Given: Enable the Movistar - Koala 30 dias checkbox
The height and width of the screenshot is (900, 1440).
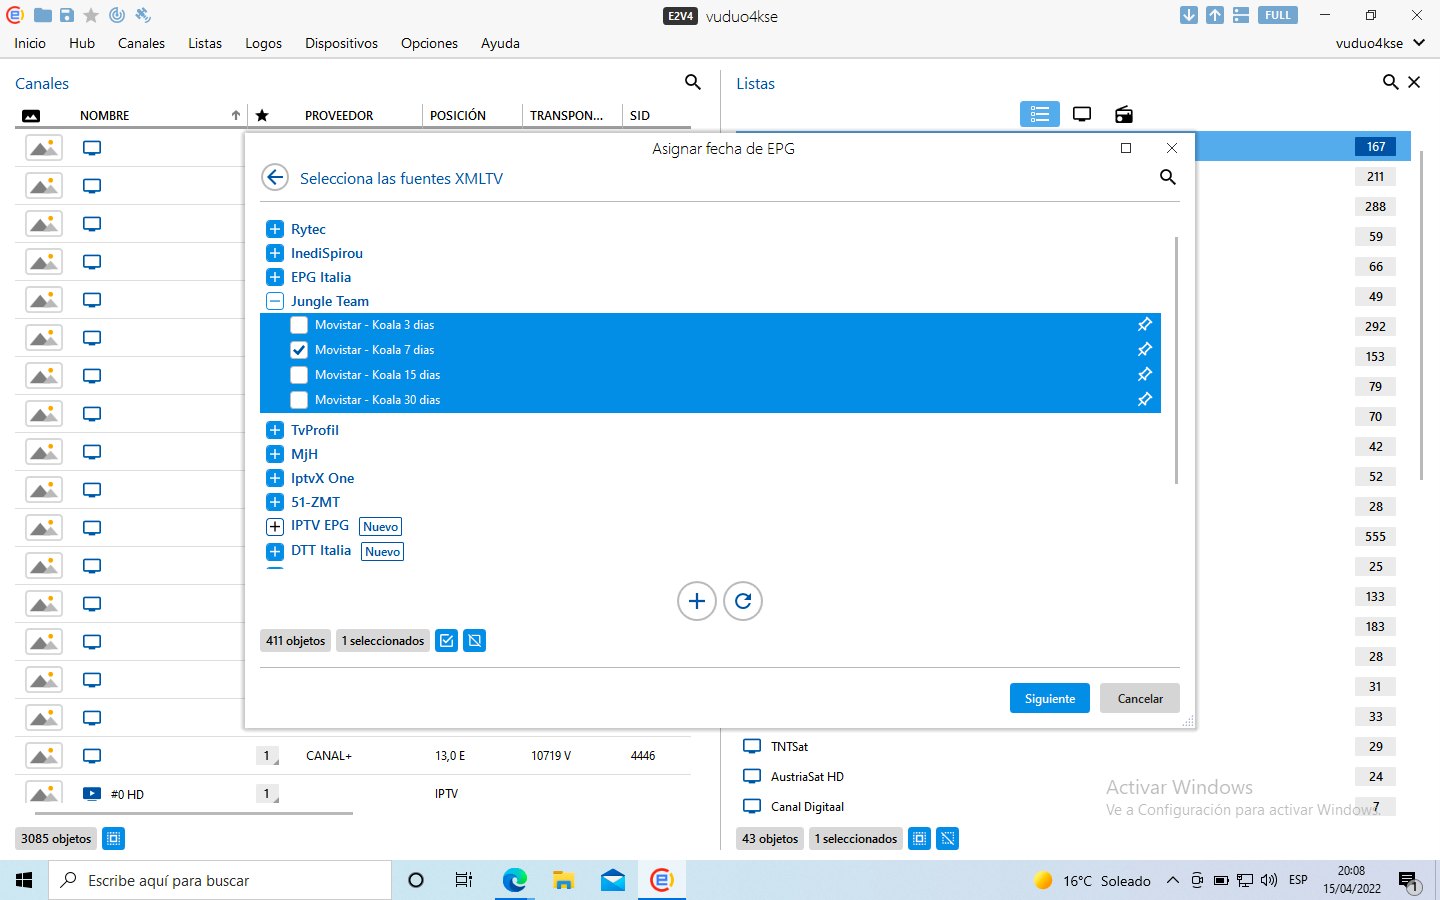Looking at the screenshot, I should click(299, 400).
